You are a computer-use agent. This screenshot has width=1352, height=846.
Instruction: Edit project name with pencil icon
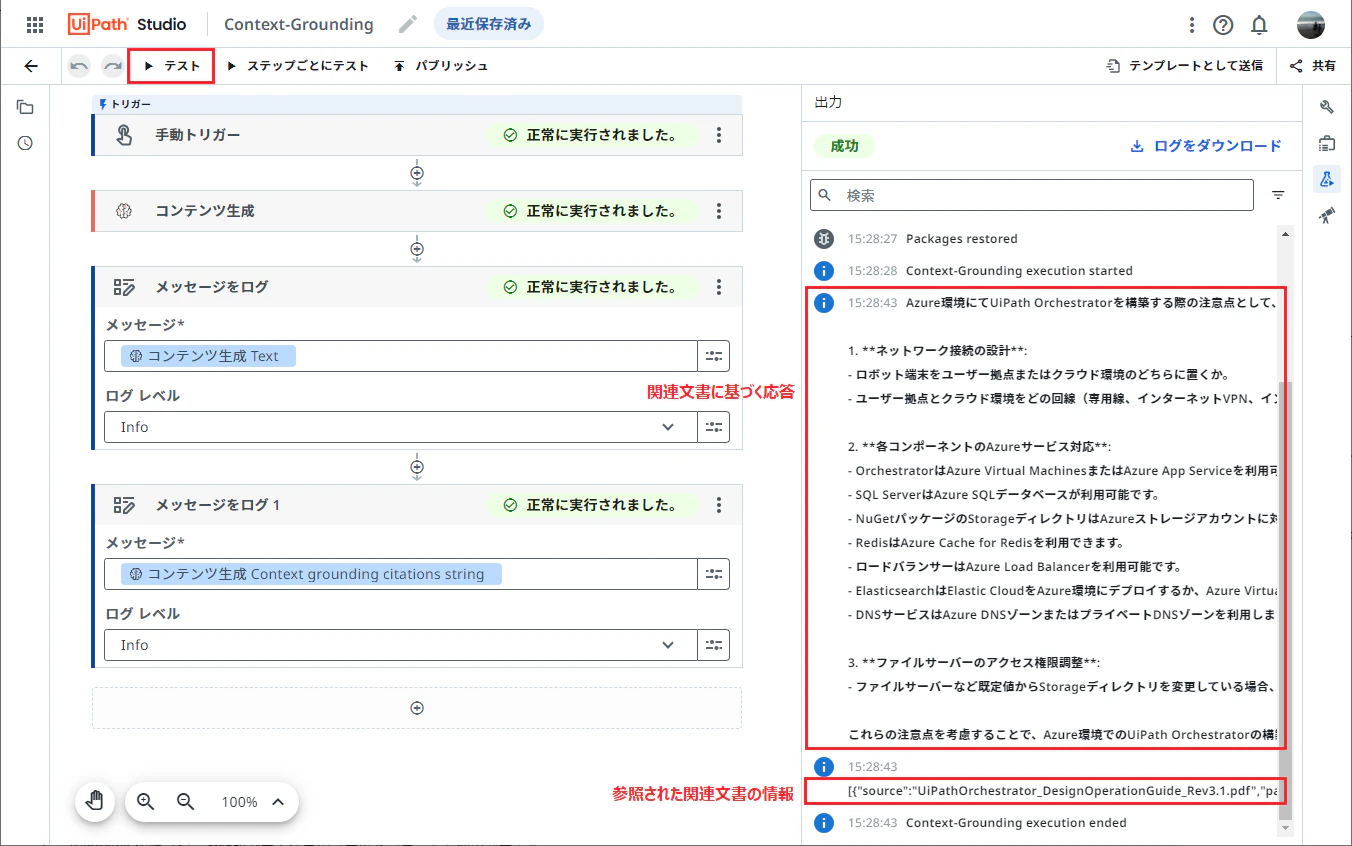tap(407, 24)
